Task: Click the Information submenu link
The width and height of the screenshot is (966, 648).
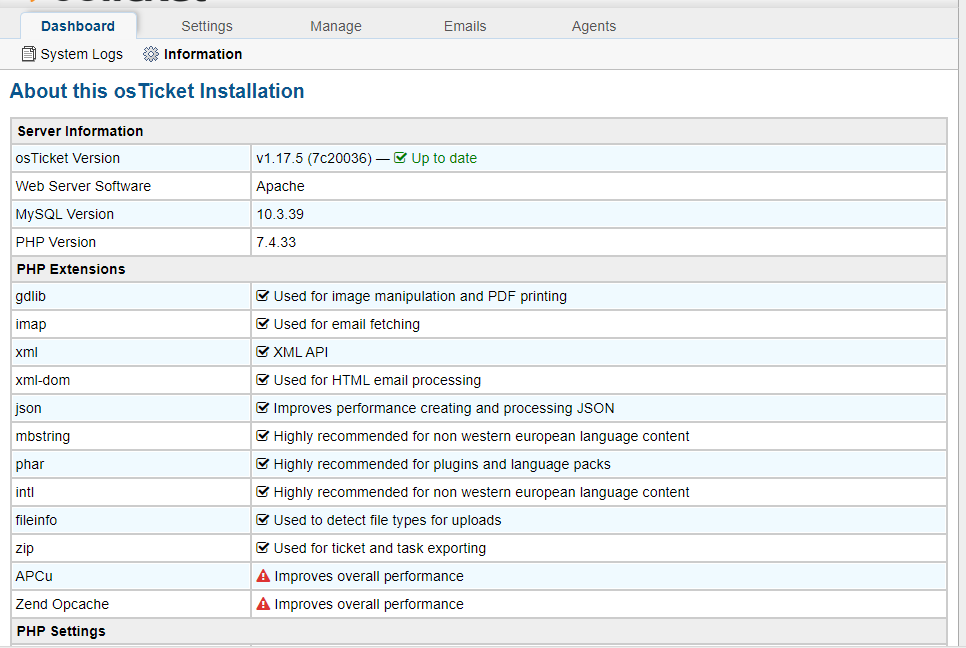Action: click(203, 54)
